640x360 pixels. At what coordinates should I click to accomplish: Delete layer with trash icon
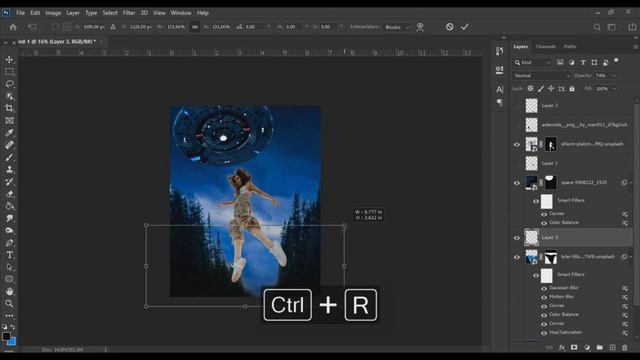click(x=624, y=347)
